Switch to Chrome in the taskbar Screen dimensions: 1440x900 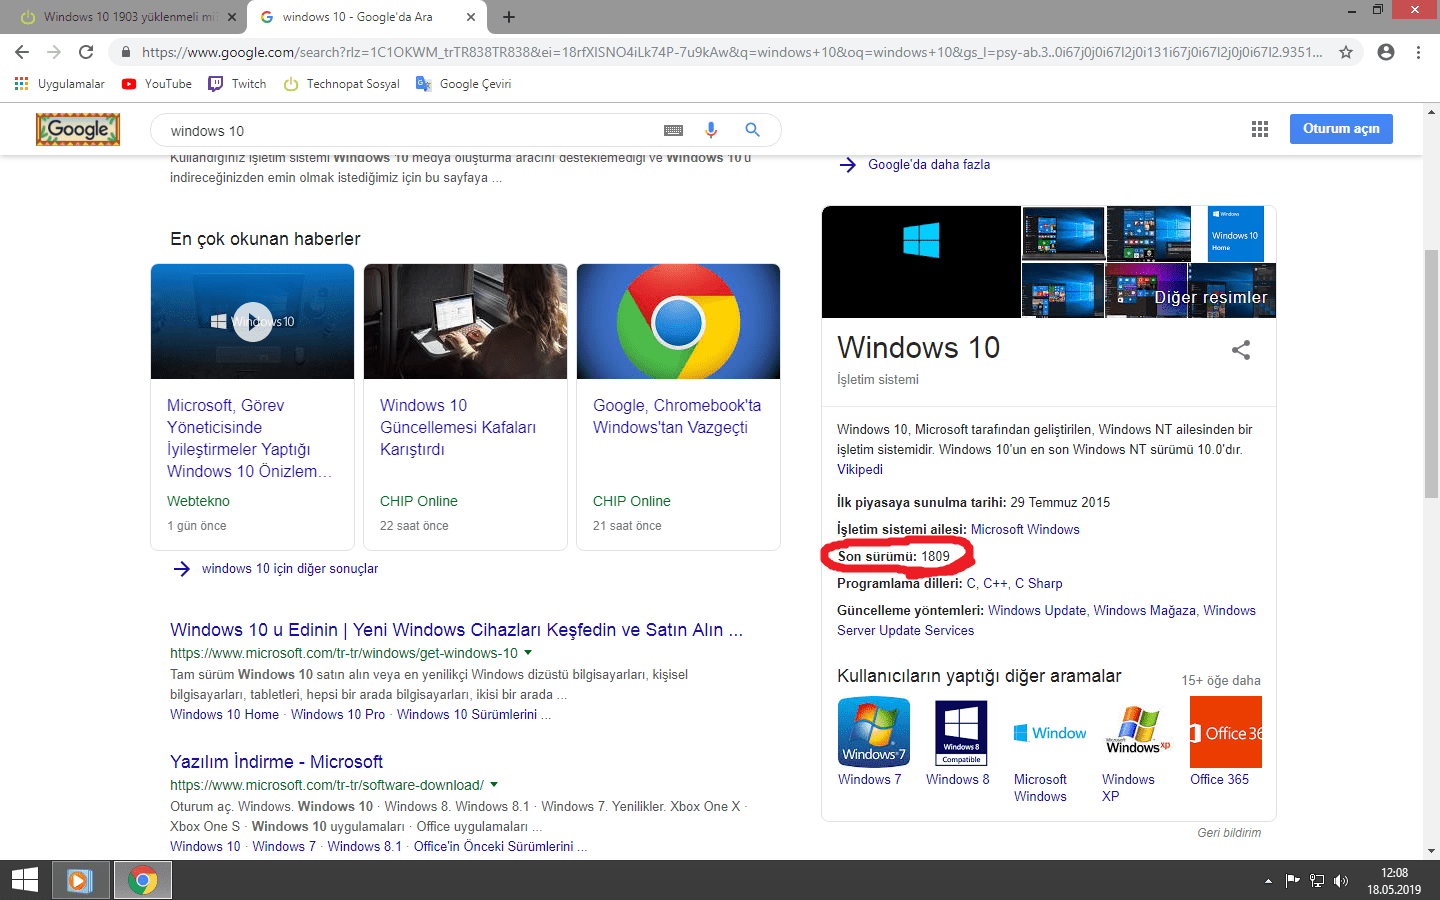click(x=143, y=880)
